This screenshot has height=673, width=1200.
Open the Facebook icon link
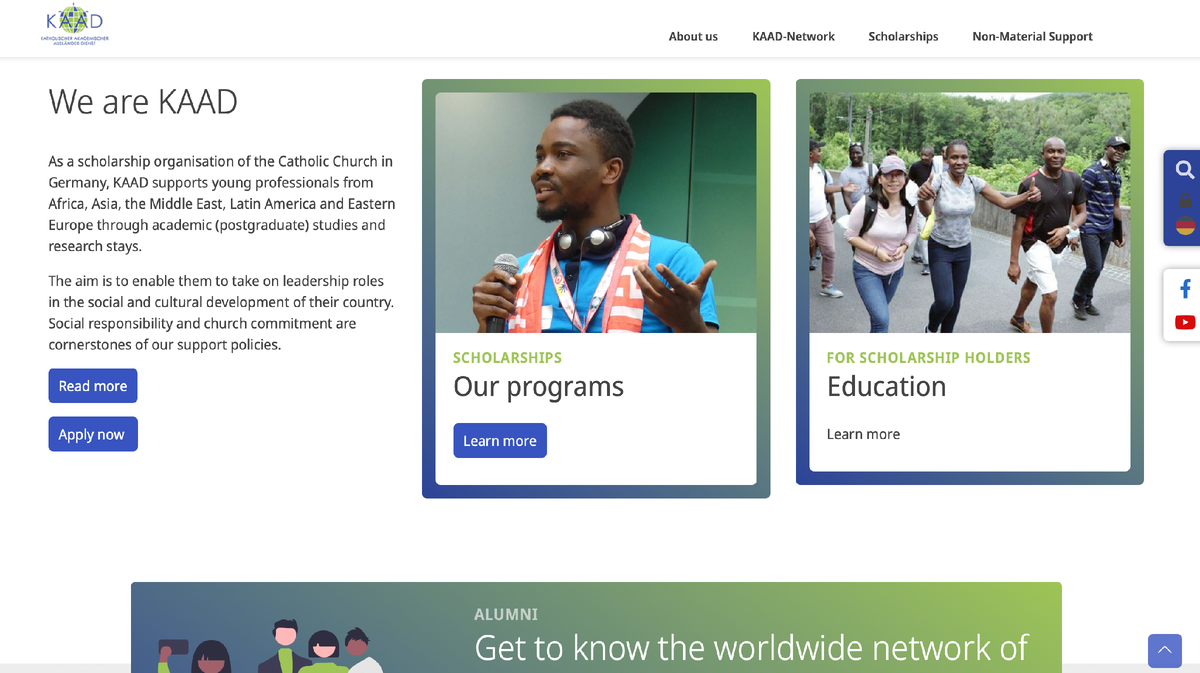[1185, 289]
